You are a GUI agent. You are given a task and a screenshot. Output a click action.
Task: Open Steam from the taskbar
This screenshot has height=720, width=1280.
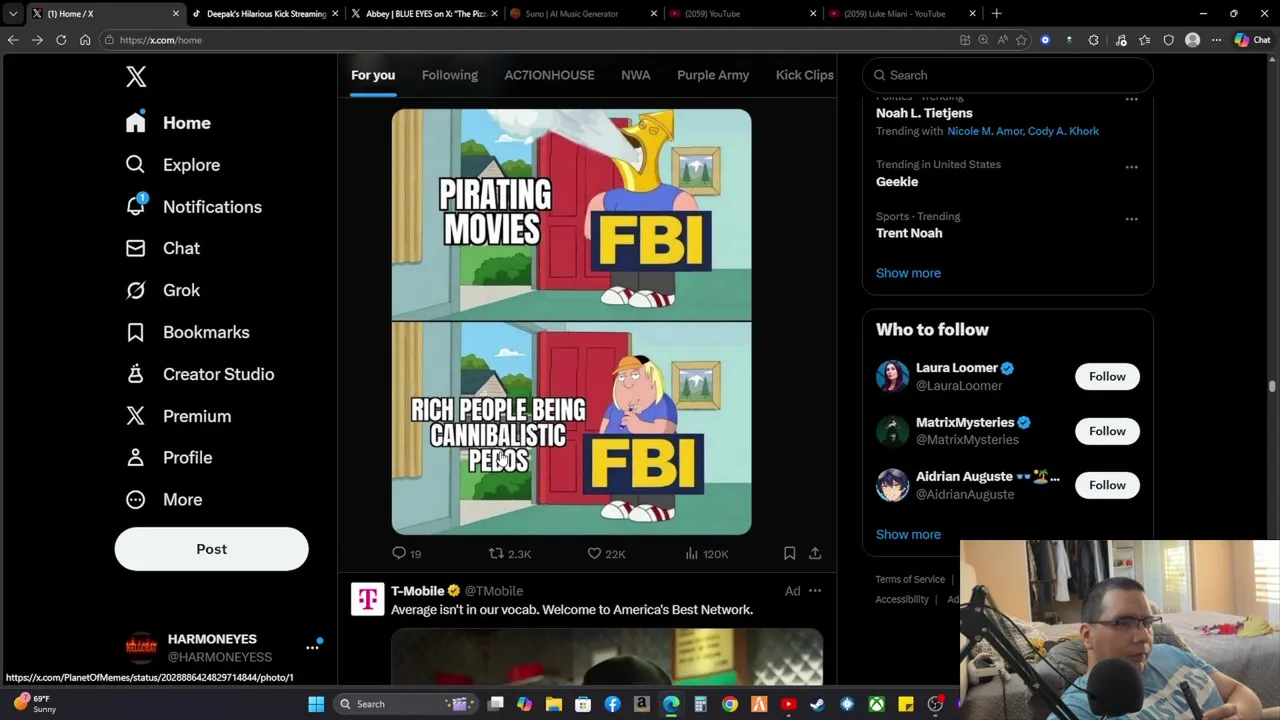coord(817,704)
